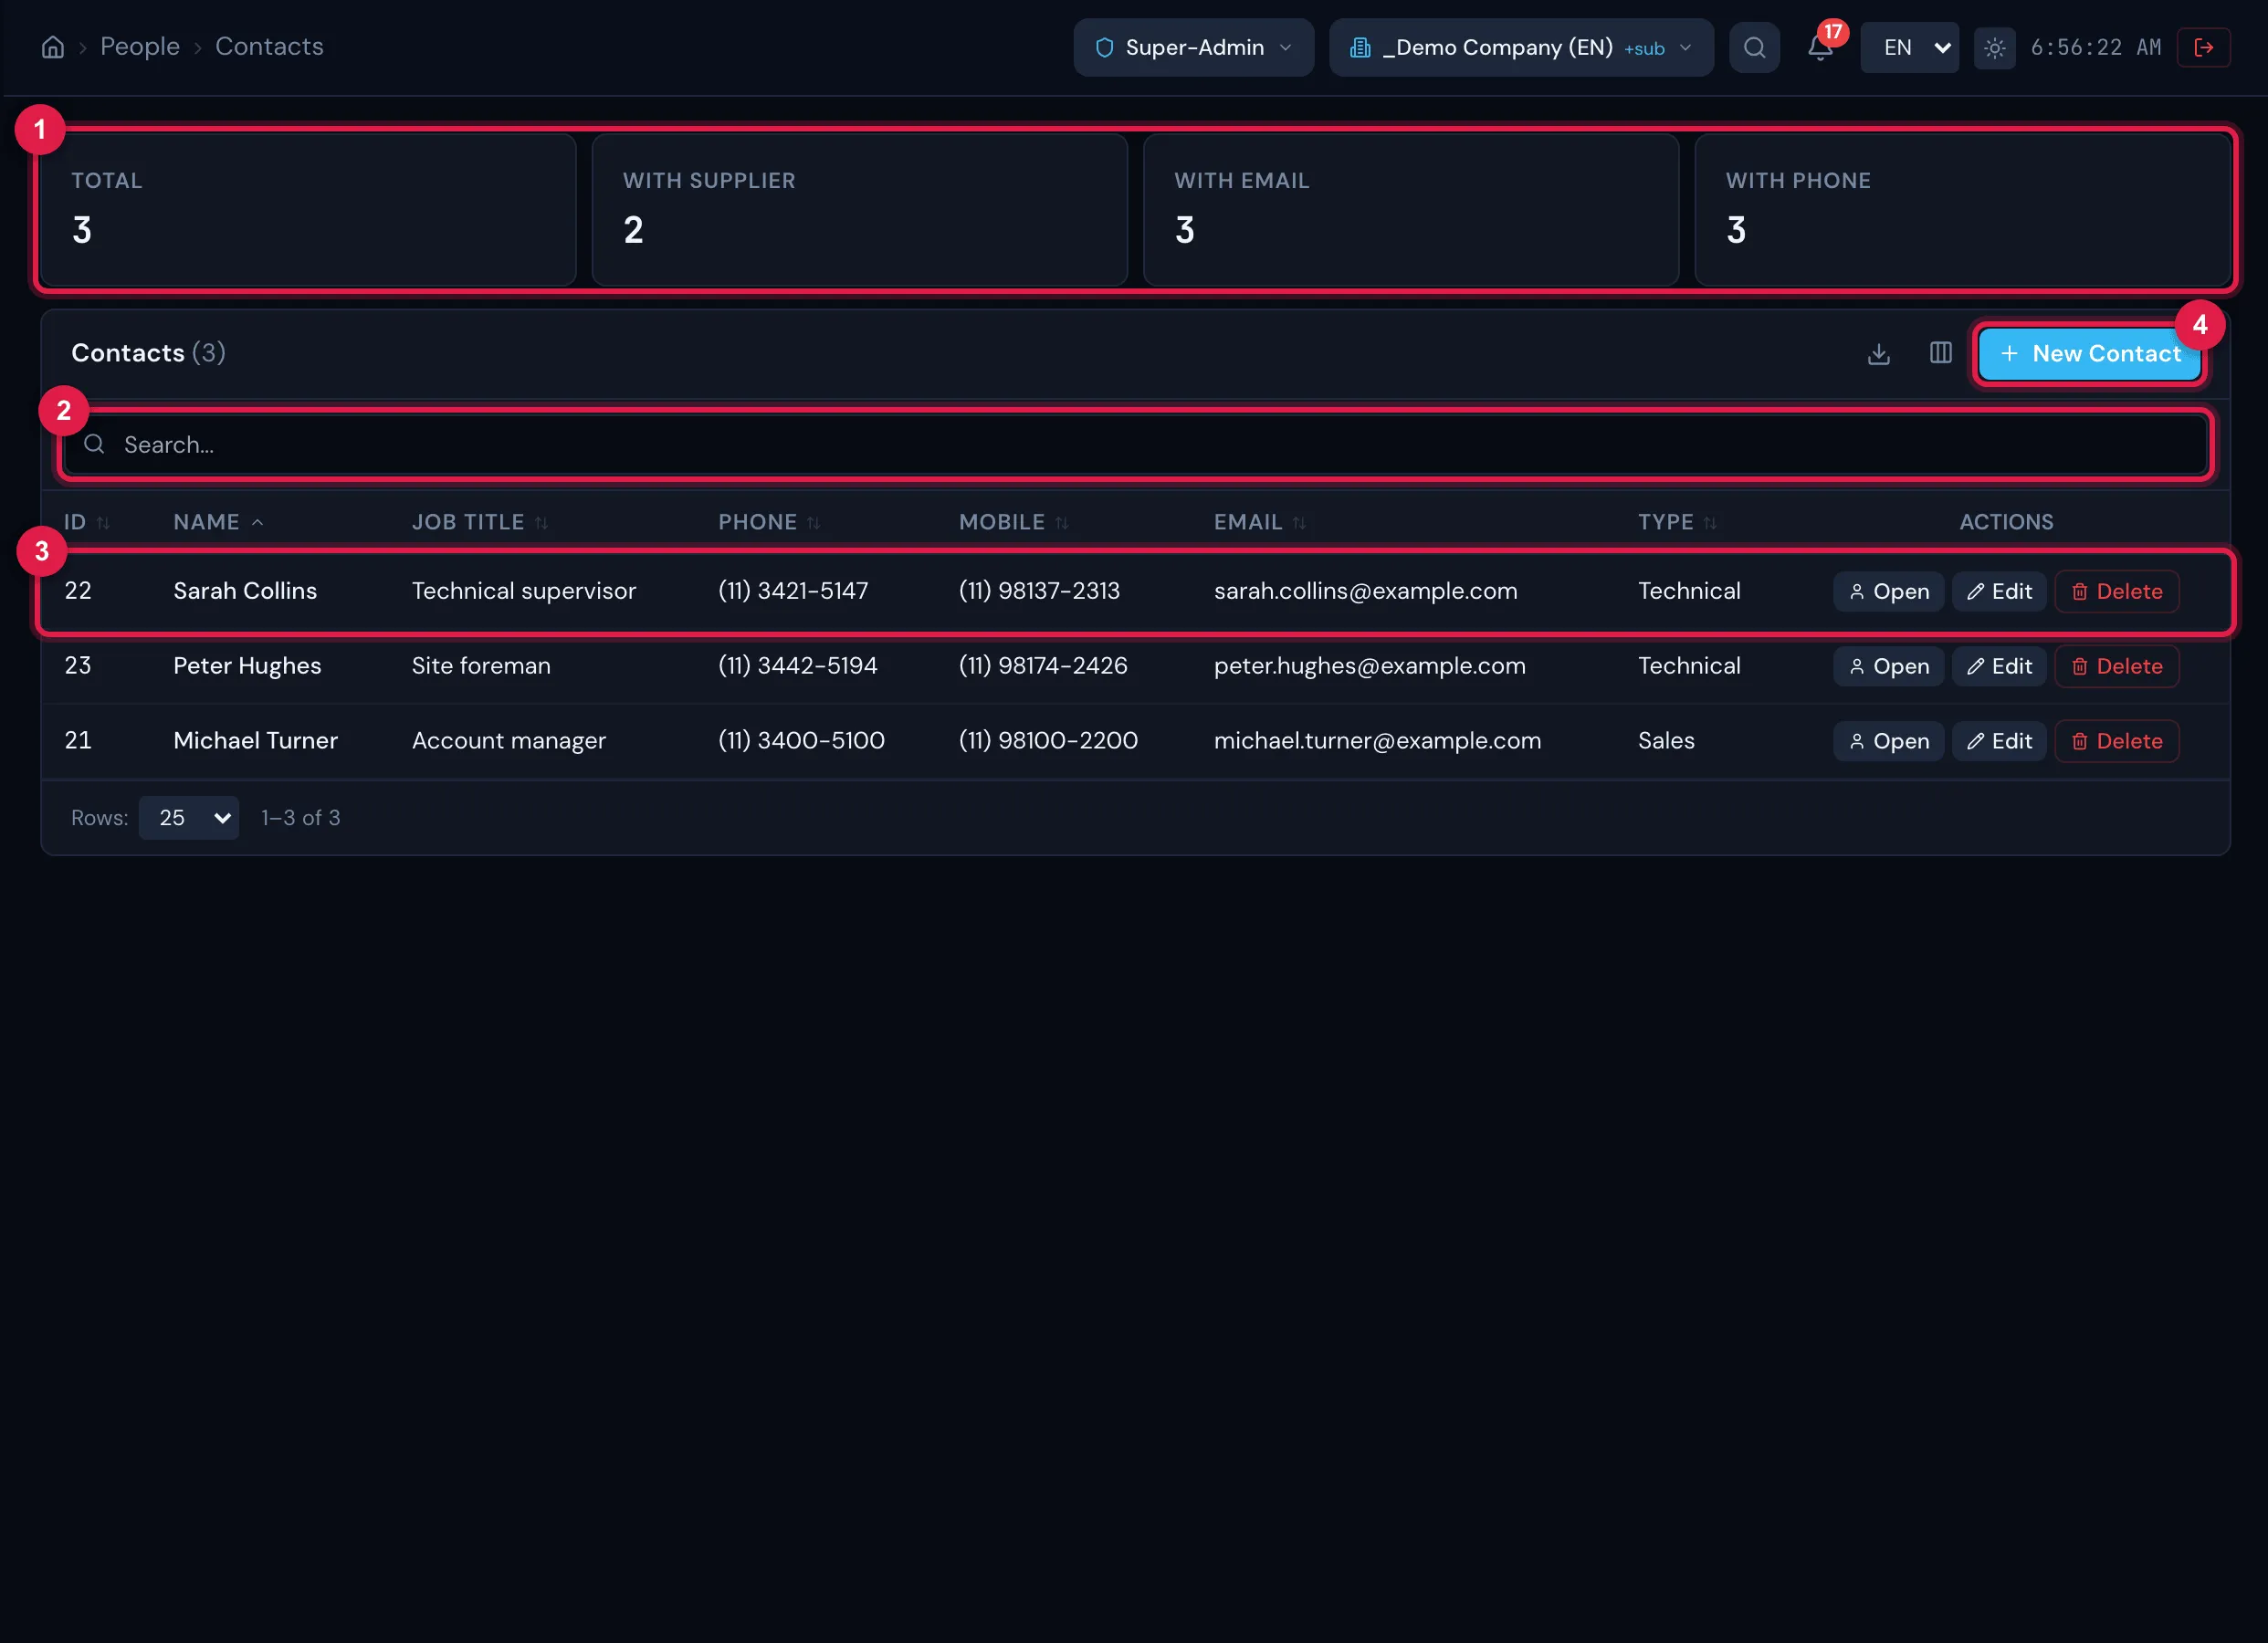The image size is (2268, 1643).
Task: Open Sarah Collins contact
Action: [1888, 591]
